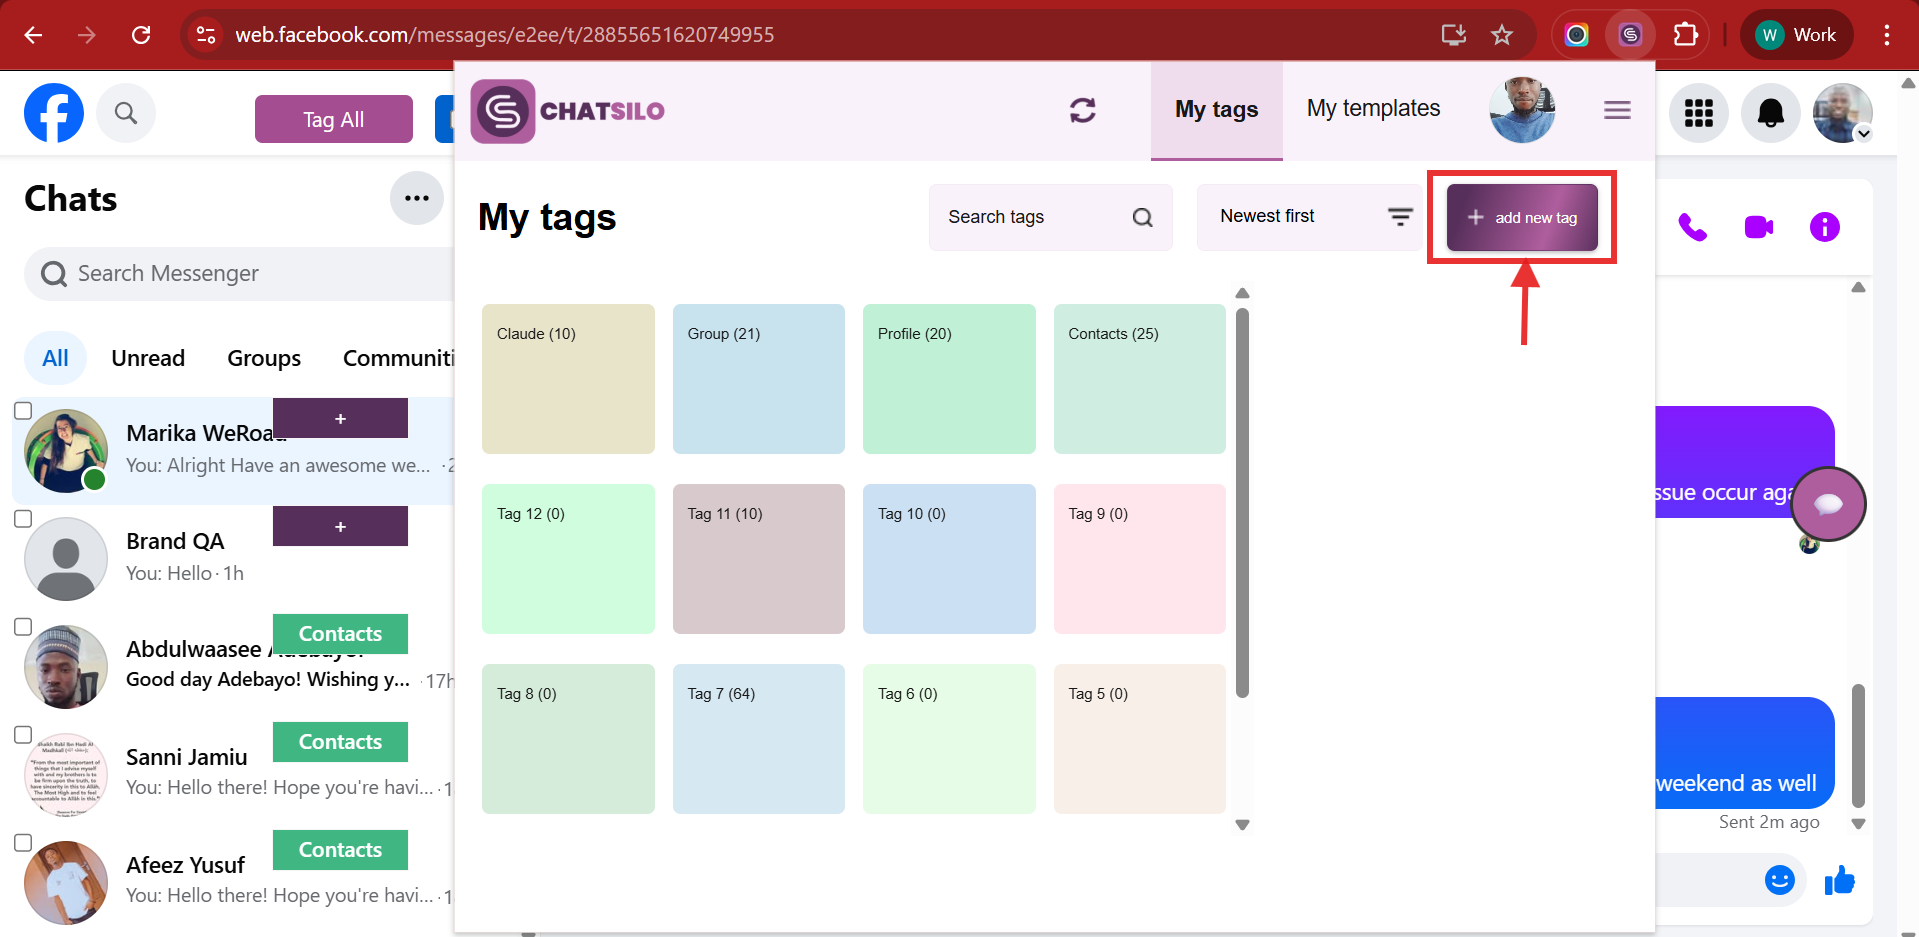Click tags list scrollbar down arrow
This screenshot has width=1919, height=937.
(x=1242, y=825)
